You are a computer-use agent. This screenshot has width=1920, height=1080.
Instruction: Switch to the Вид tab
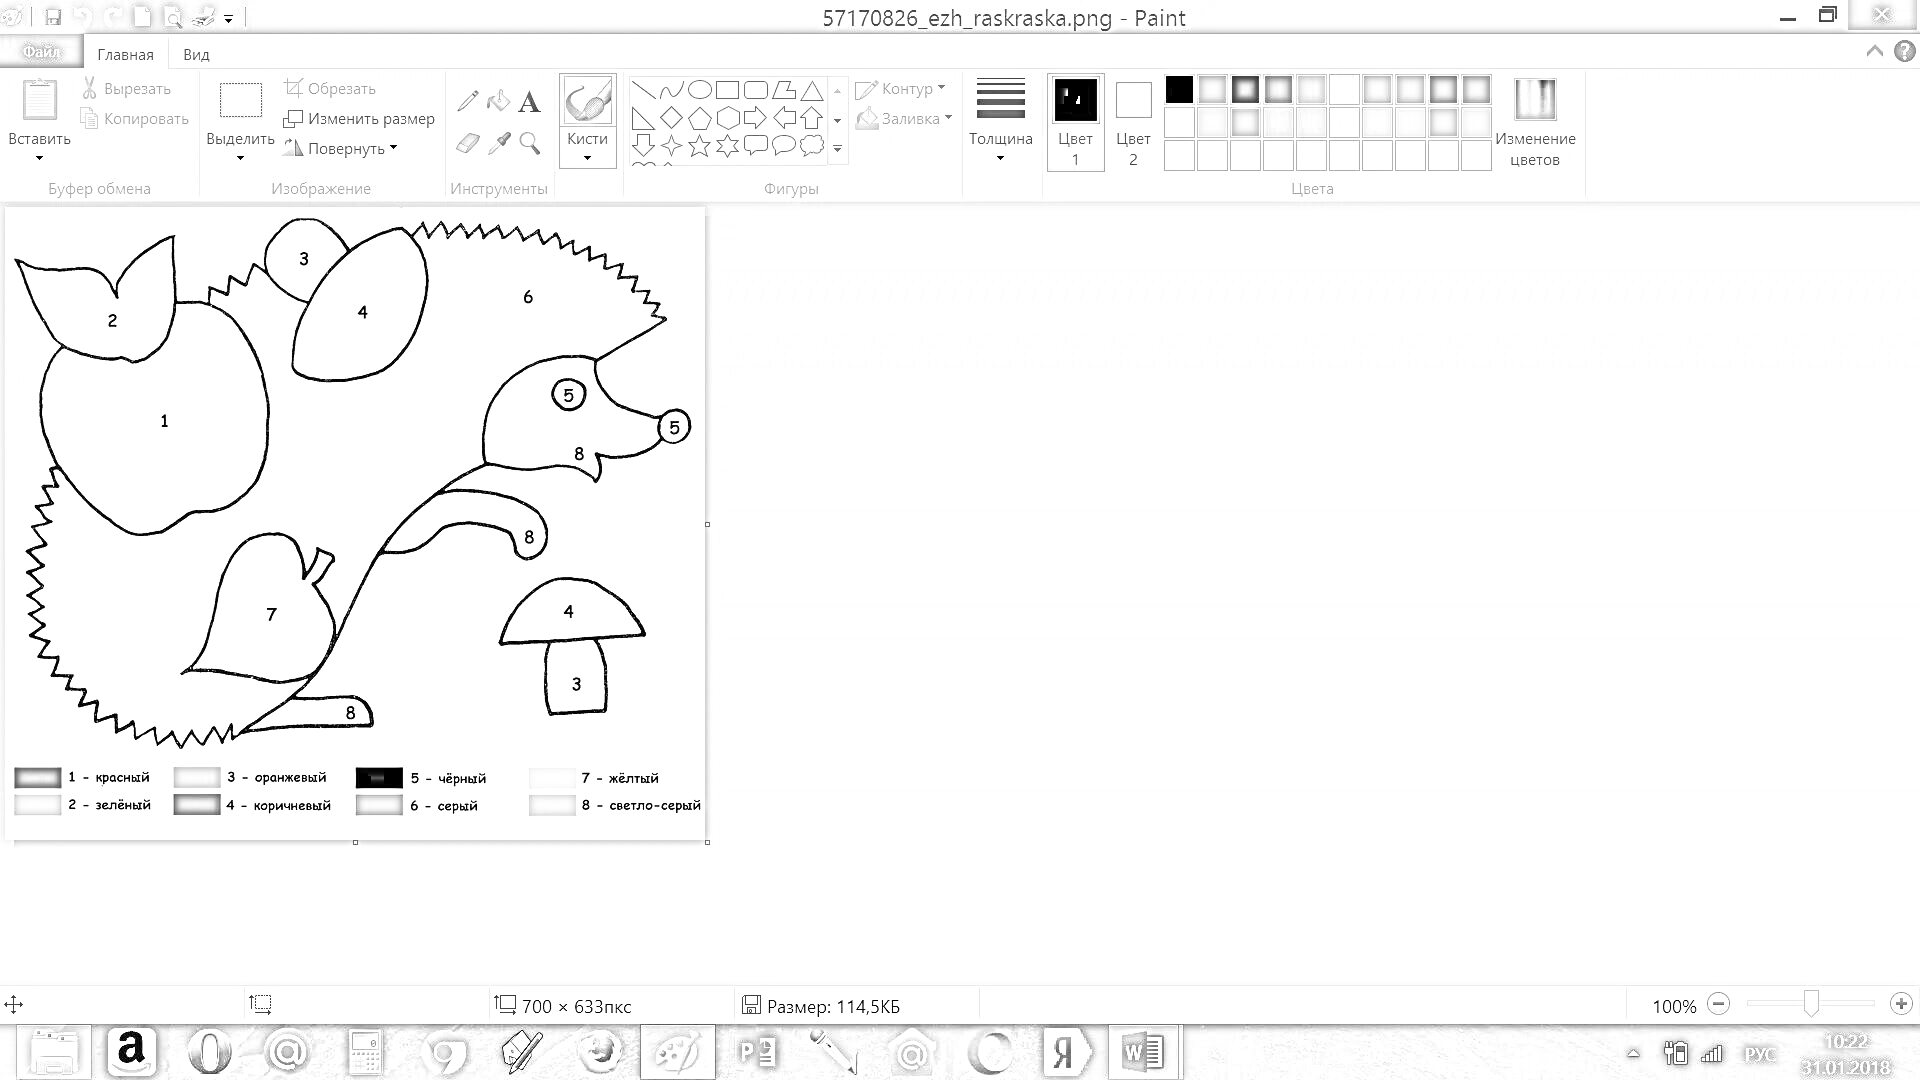click(x=196, y=54)
